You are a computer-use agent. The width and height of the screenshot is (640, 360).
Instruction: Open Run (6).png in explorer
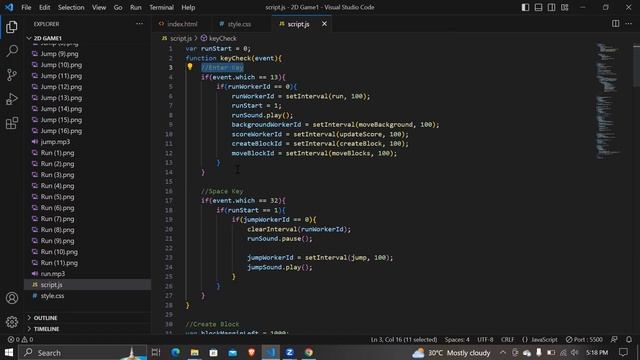pos(58,208)
